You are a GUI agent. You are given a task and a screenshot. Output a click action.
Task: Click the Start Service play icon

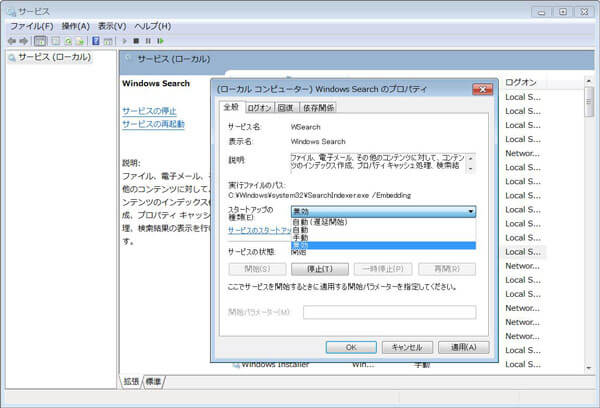[x=124, y=41]
